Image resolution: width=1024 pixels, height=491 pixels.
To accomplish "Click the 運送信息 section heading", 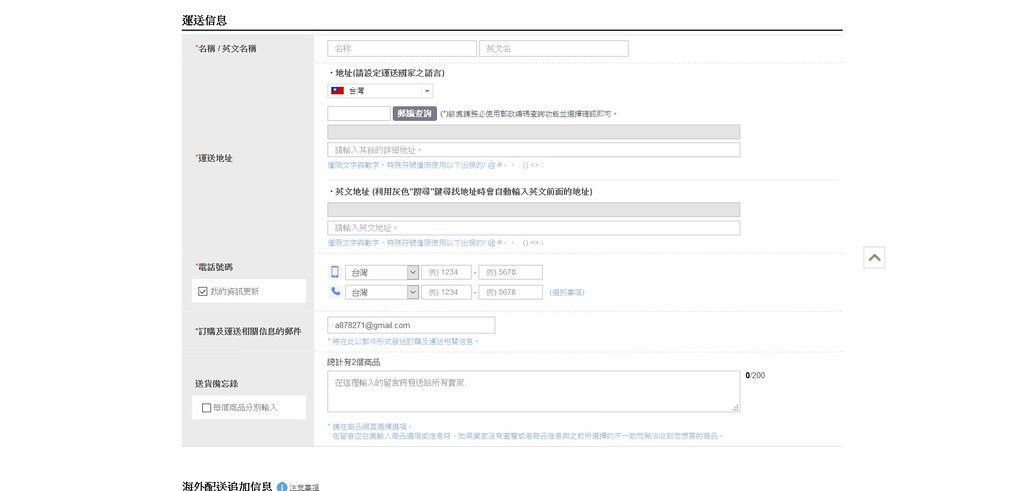I will (204, 20).
